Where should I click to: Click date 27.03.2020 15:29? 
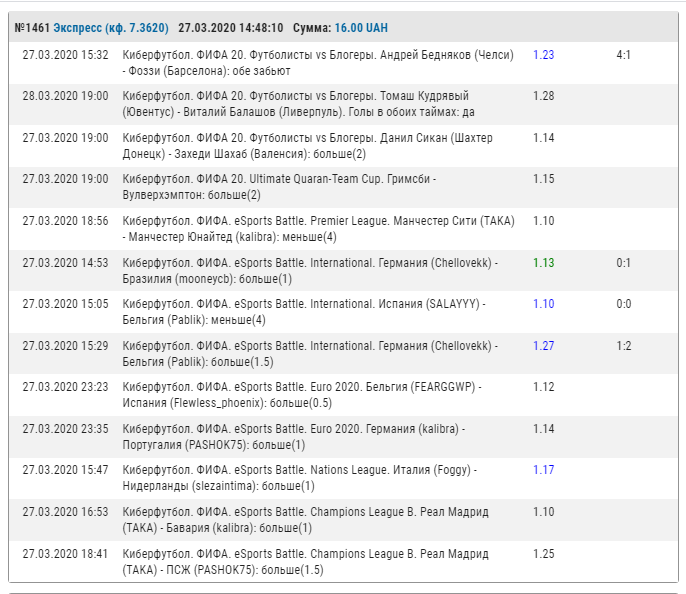click(65, 346)
